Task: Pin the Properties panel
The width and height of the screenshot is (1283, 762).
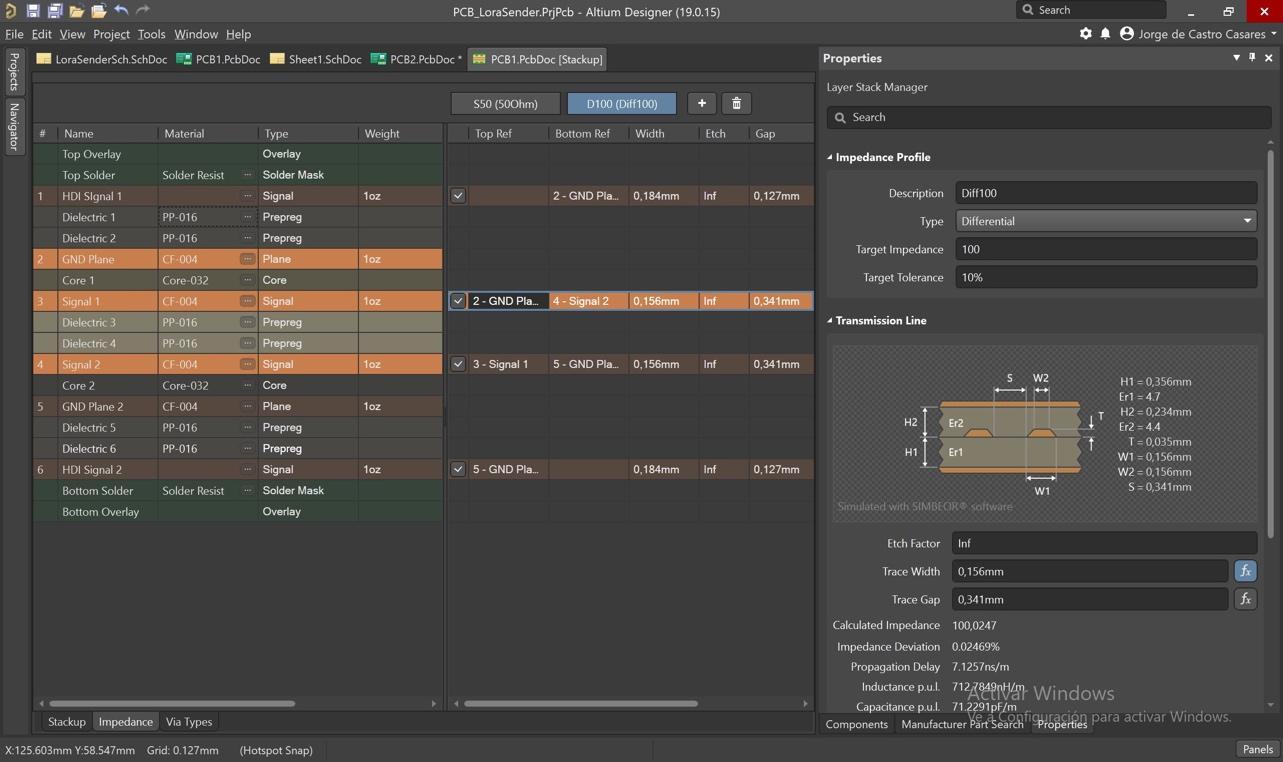Action: click(x=1252, y=58)
